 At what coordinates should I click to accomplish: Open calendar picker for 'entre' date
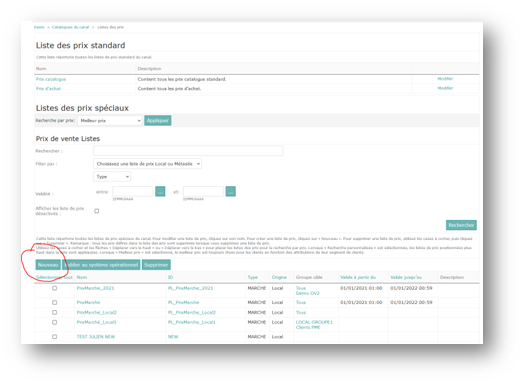[x=160, y=191]
